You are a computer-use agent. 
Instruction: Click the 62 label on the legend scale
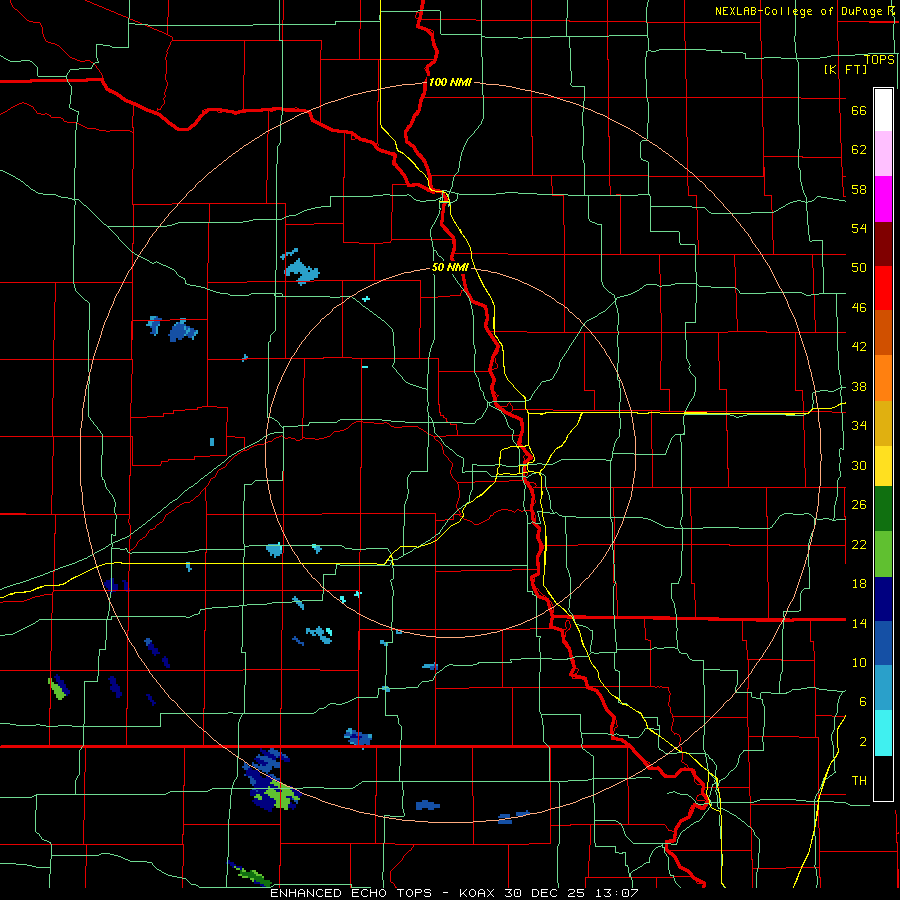click(859, 150)
